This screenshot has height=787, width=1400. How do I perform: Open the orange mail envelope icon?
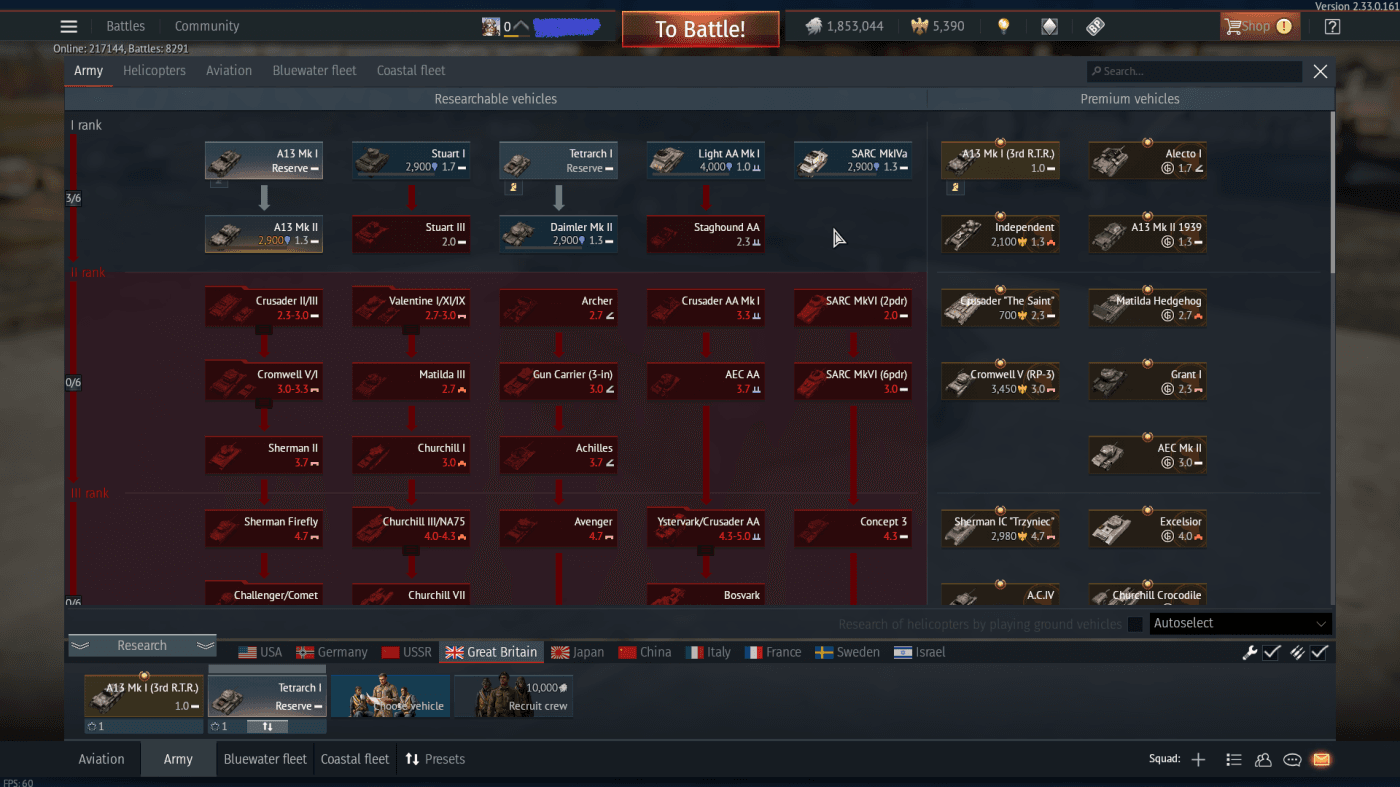[1321, 760]
